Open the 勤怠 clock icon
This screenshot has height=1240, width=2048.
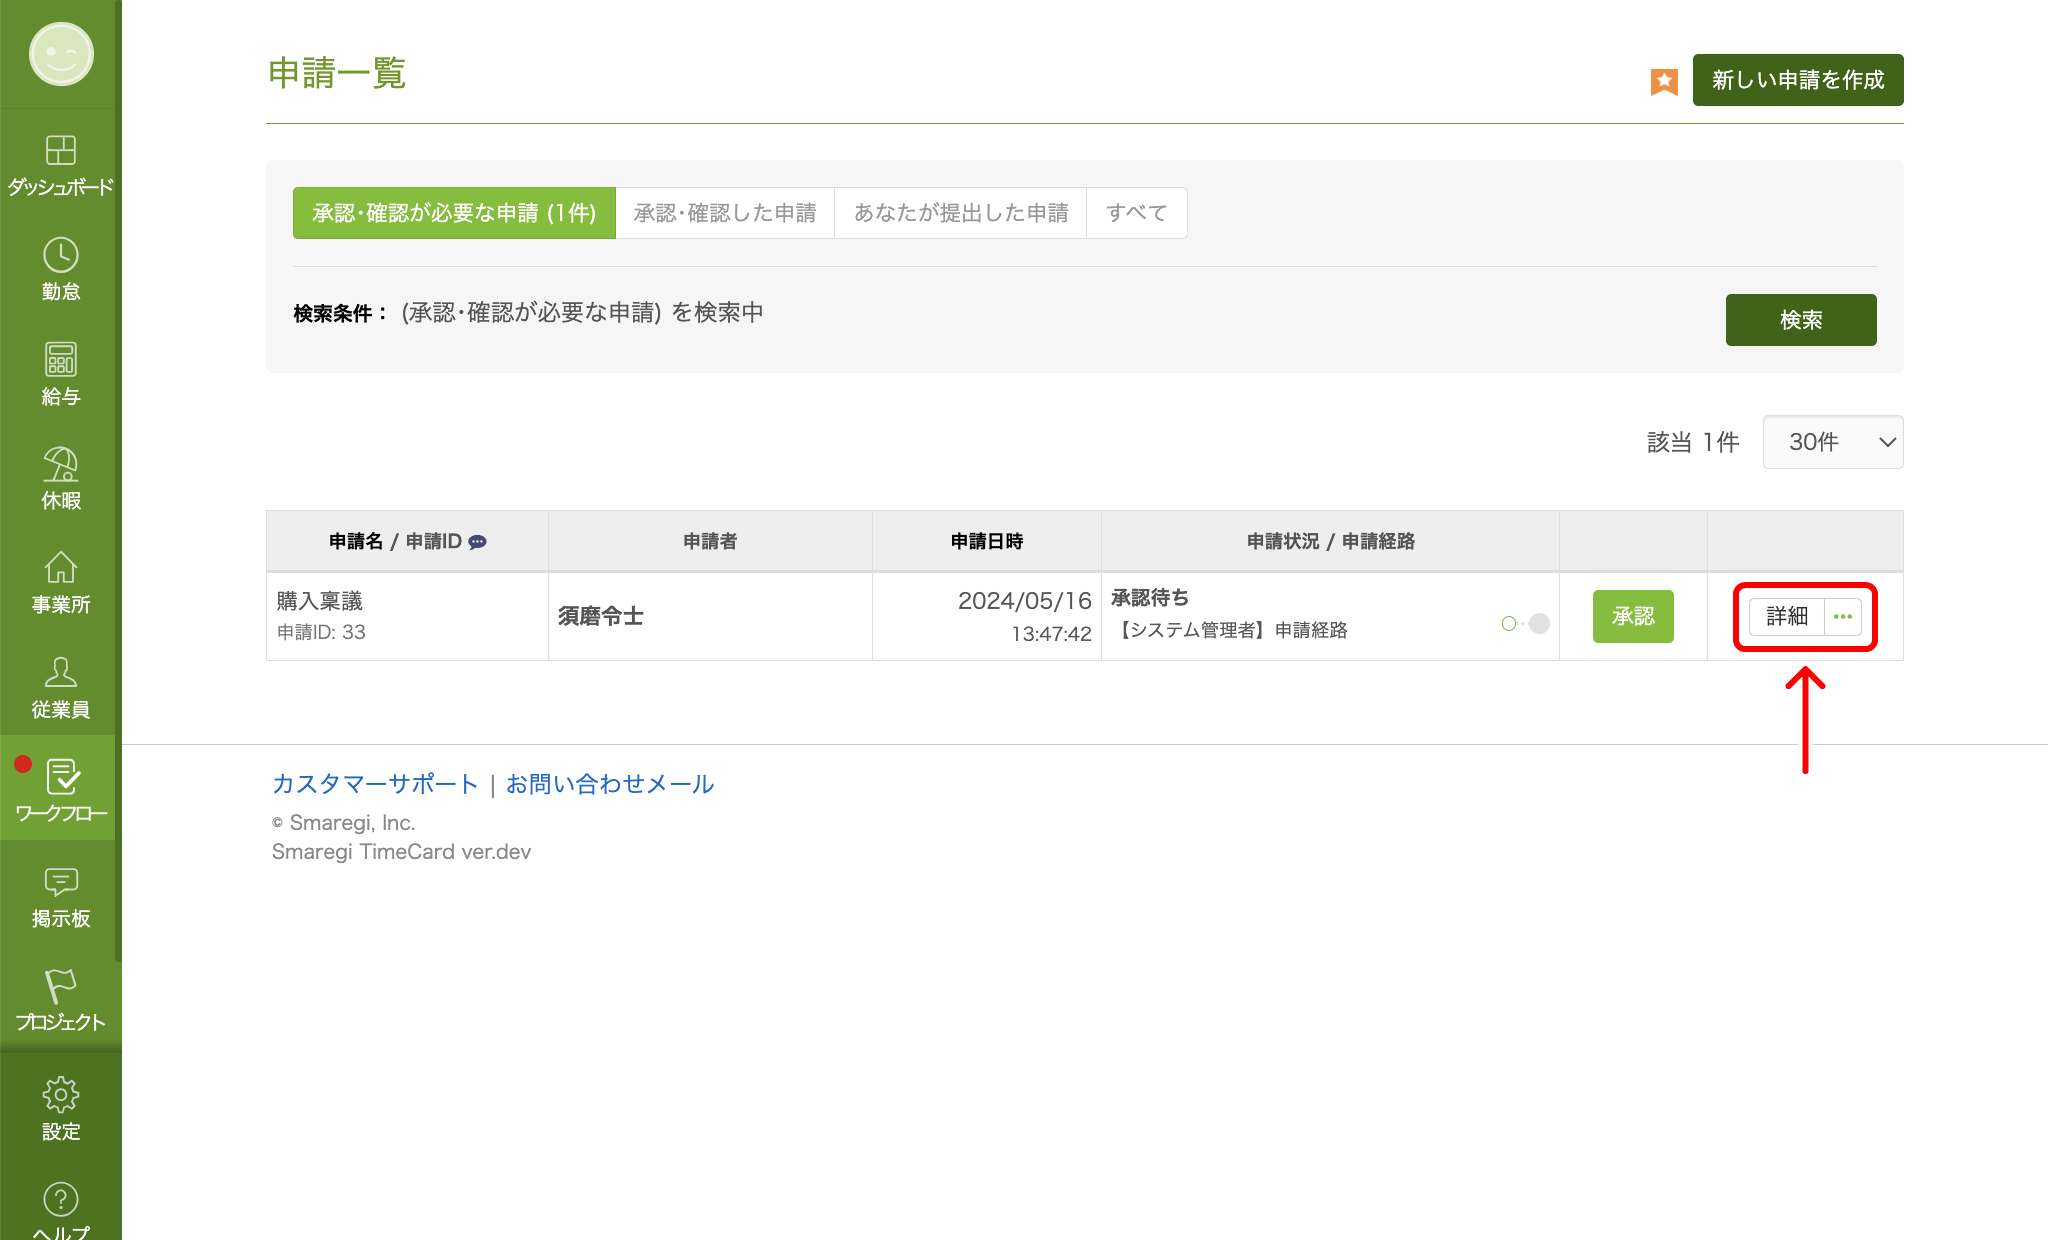[x=61, y=255]
